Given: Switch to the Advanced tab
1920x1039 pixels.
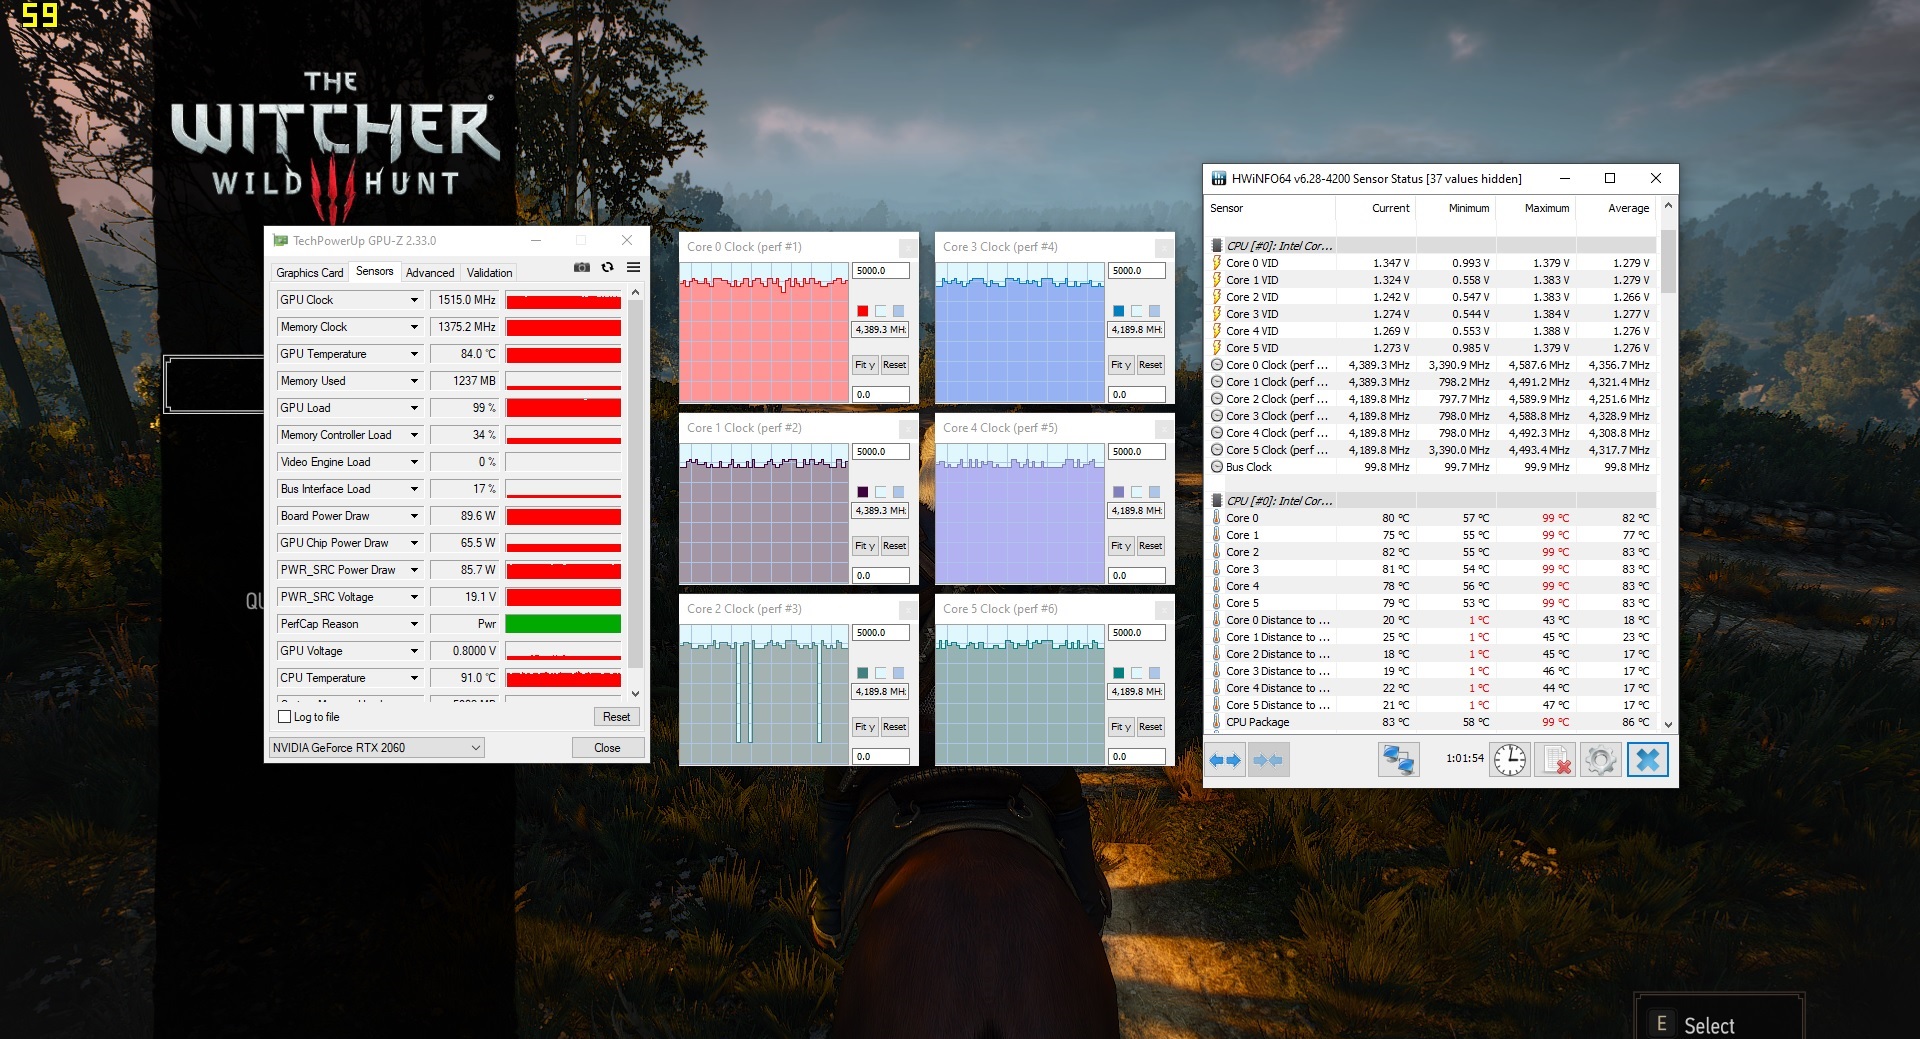Looking at the screenshot, I should coord(430,273).
